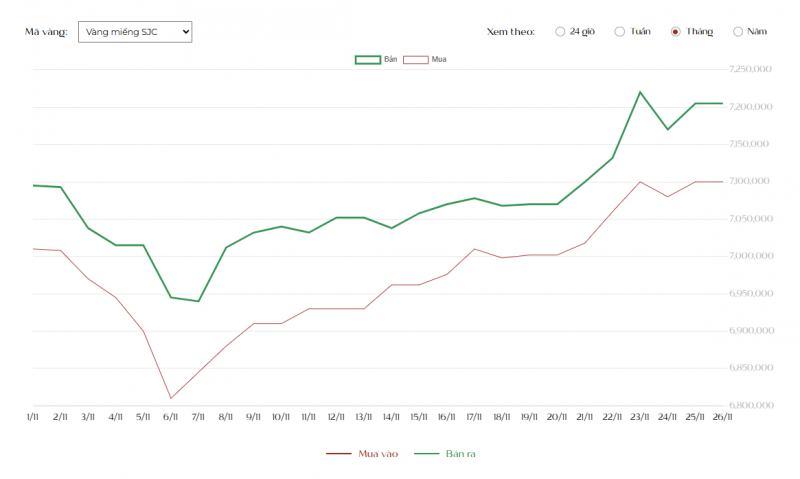Click green line endpoint at 26/11
The width and height of the screenshot is (800, 479).
point(722,103)
